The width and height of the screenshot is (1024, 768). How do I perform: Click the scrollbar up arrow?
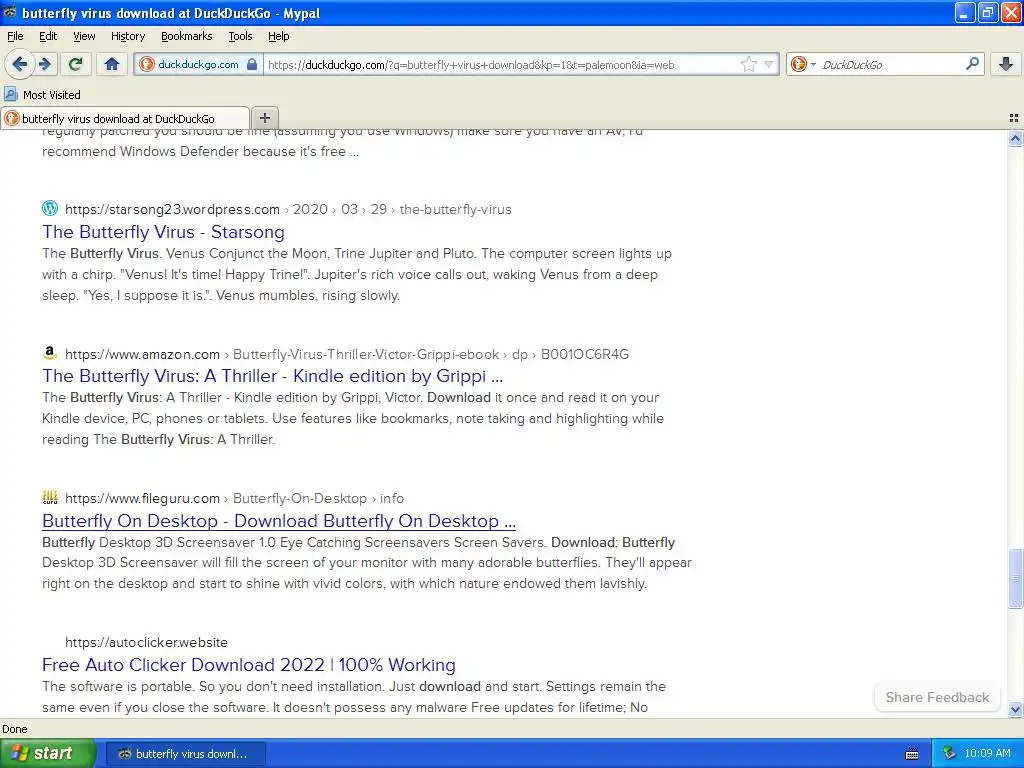click(x=1015, y=138)
